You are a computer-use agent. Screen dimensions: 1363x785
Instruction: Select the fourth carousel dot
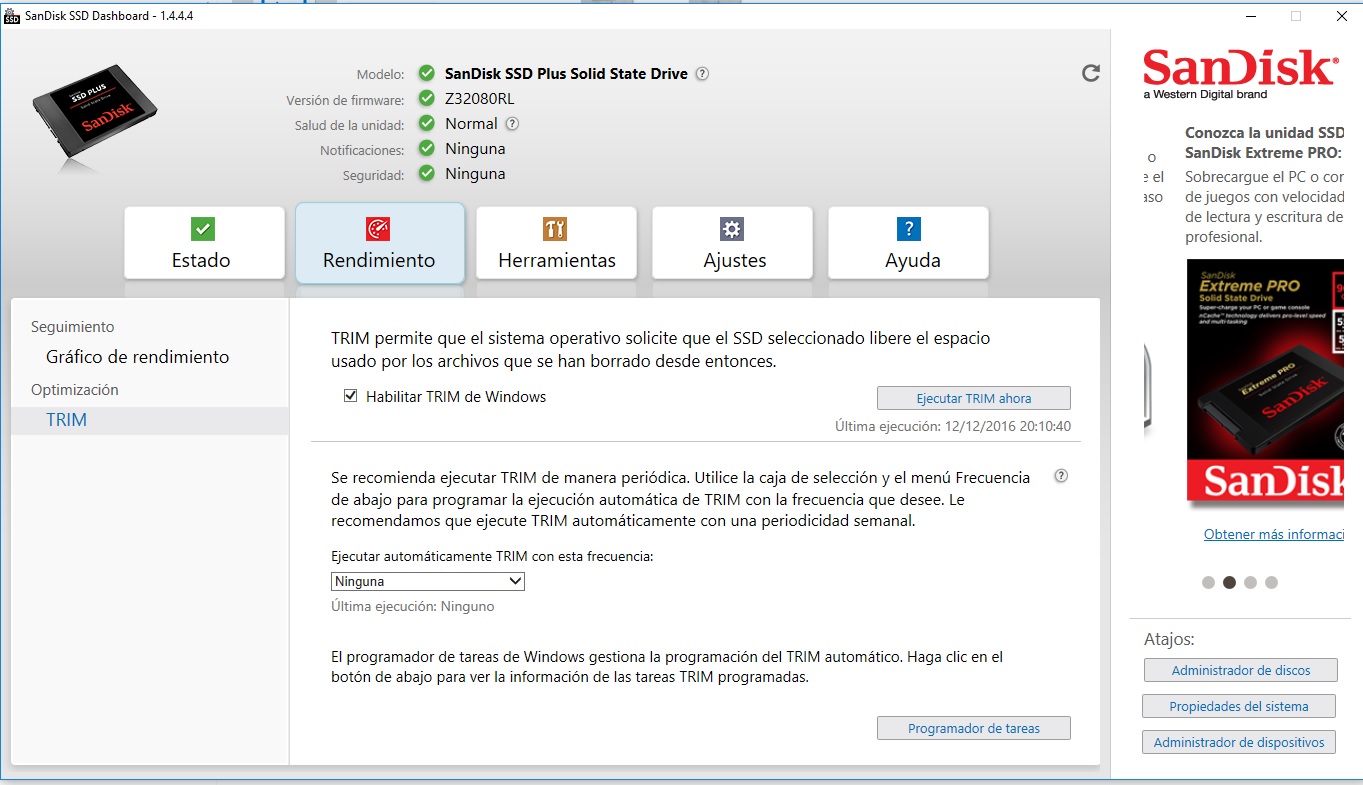click(x=1271, y=582)
